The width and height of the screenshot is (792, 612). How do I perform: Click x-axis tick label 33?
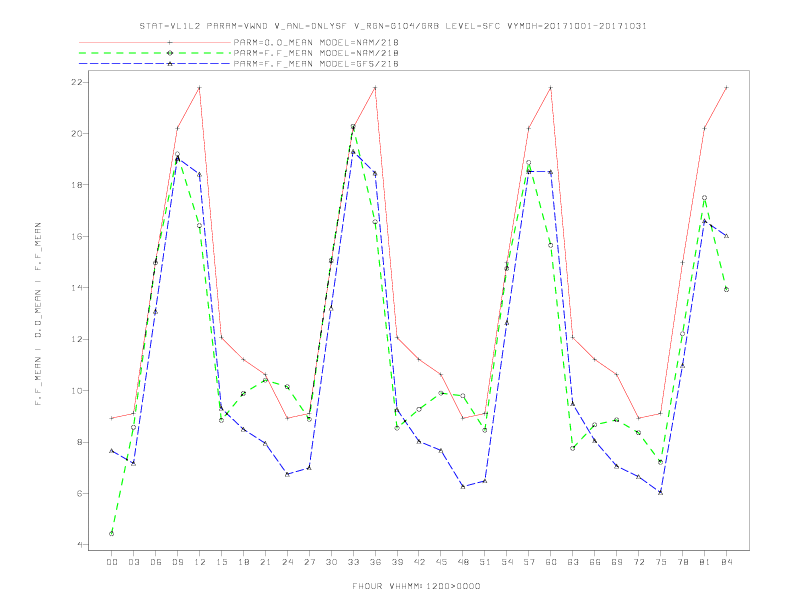tap(353, 562)
